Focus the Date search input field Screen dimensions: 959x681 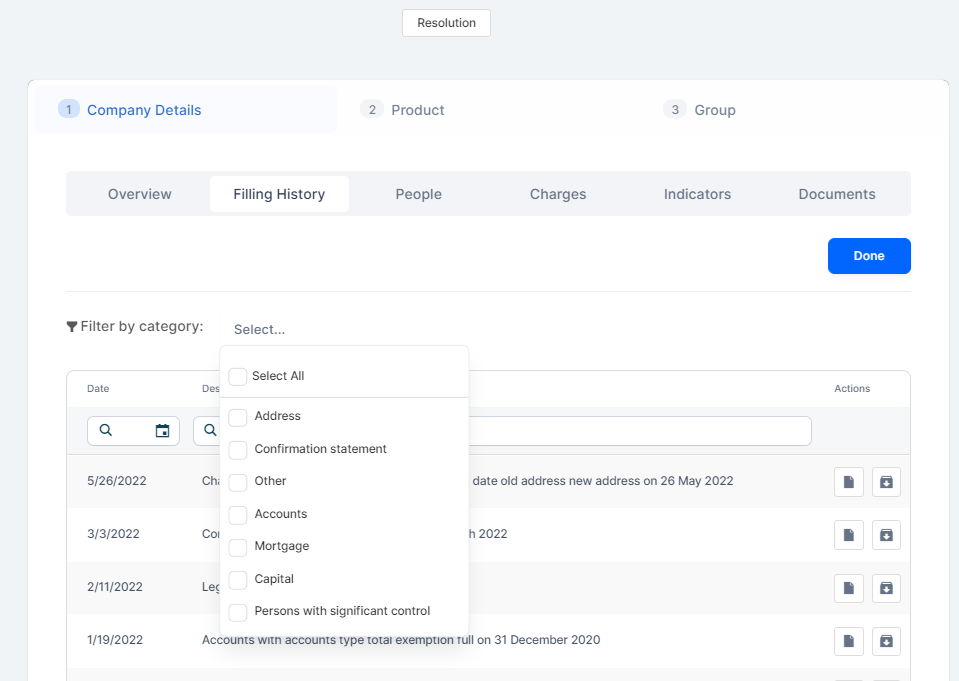pos(130,431)
